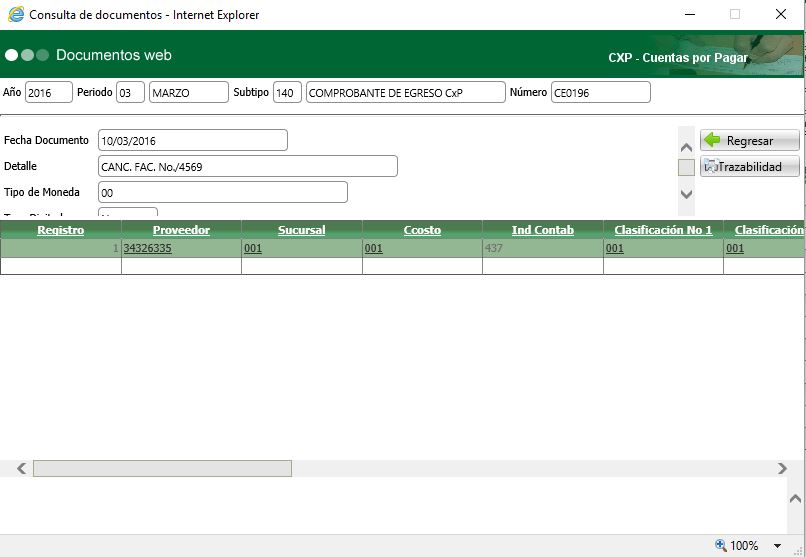Click COMPROBANTE DE EGRESO CxP field
806x557 pixels.
[x=406, y=92]
